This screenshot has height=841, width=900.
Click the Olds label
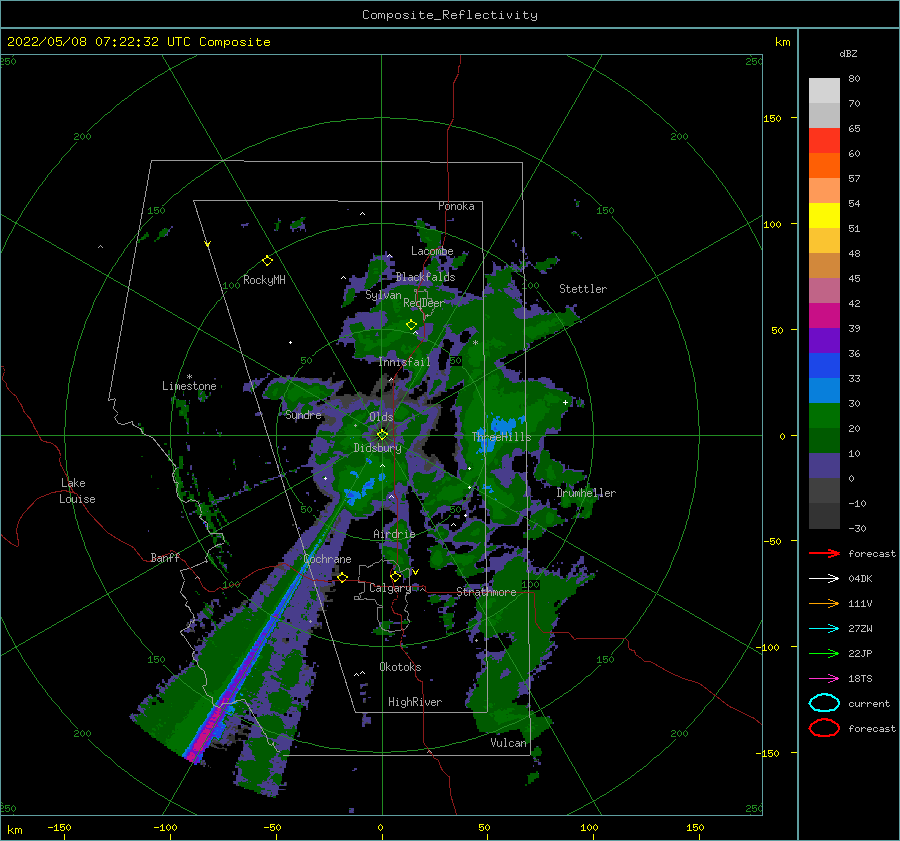point(381,417)
